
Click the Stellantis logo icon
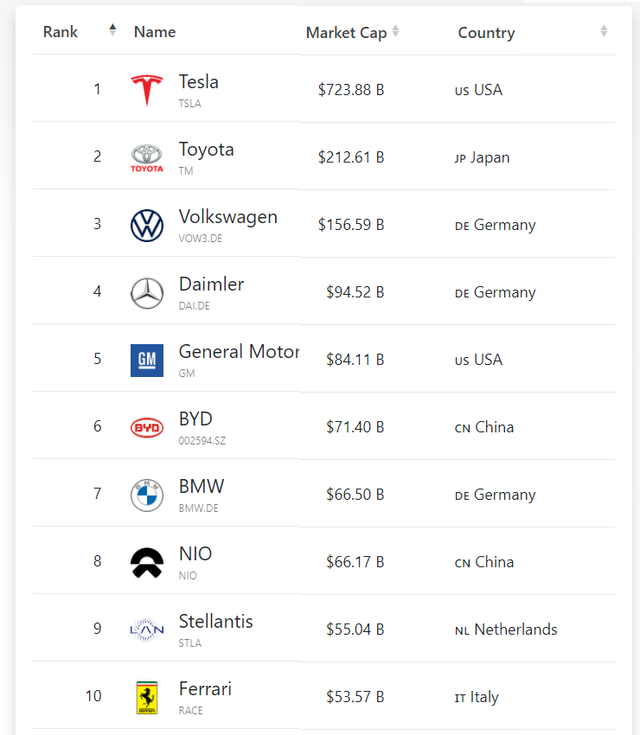pos(147,630)
